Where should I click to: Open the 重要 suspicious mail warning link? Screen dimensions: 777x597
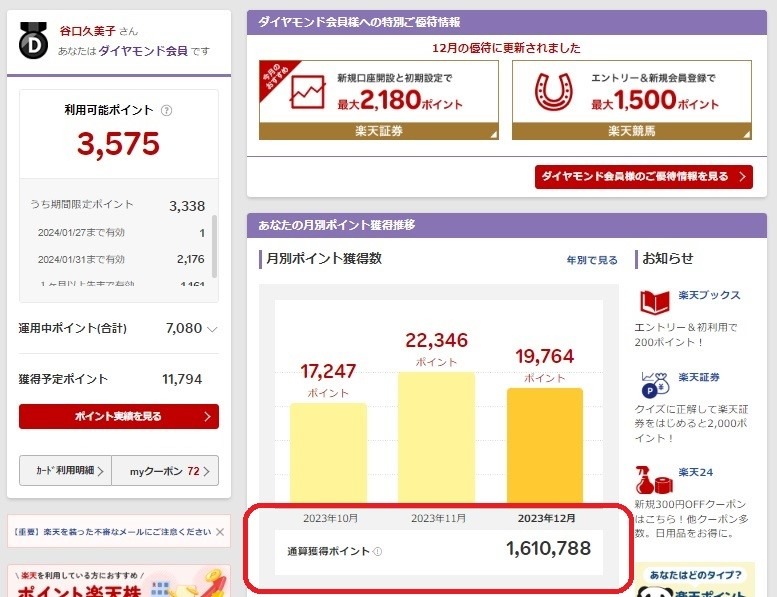(x=112, y=532)
